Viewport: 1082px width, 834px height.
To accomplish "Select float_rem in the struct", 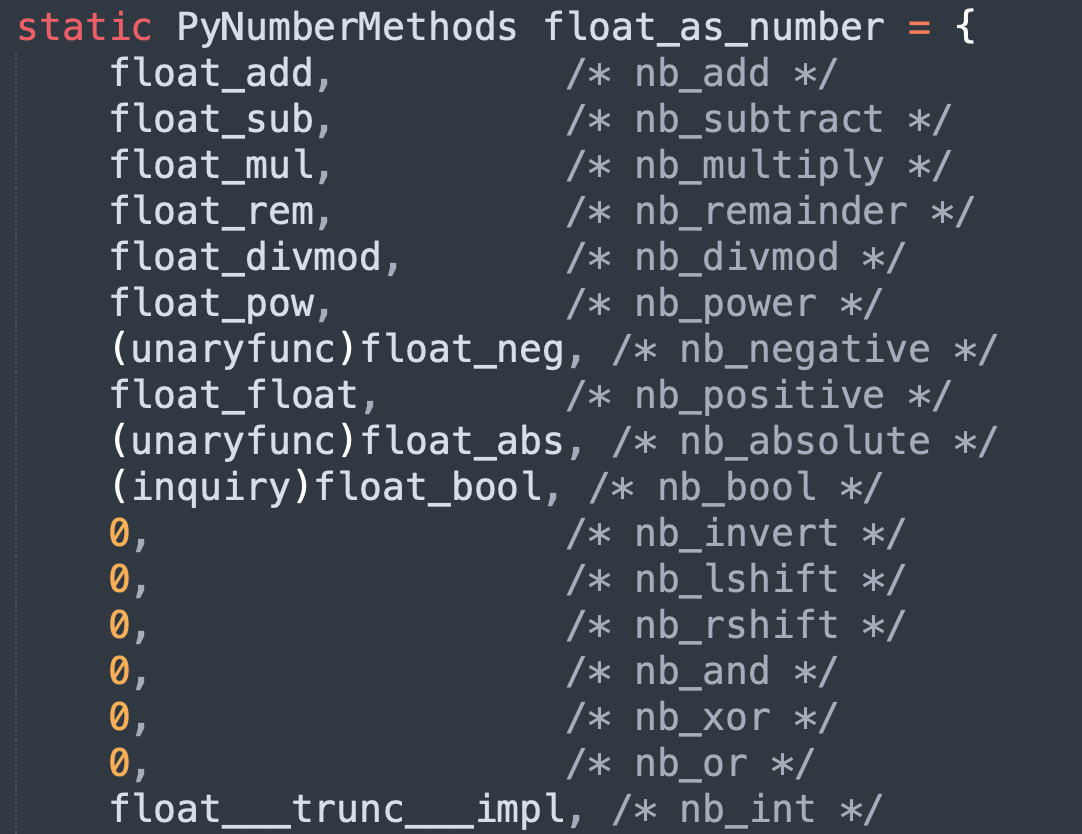I will [x=211, y=211].
